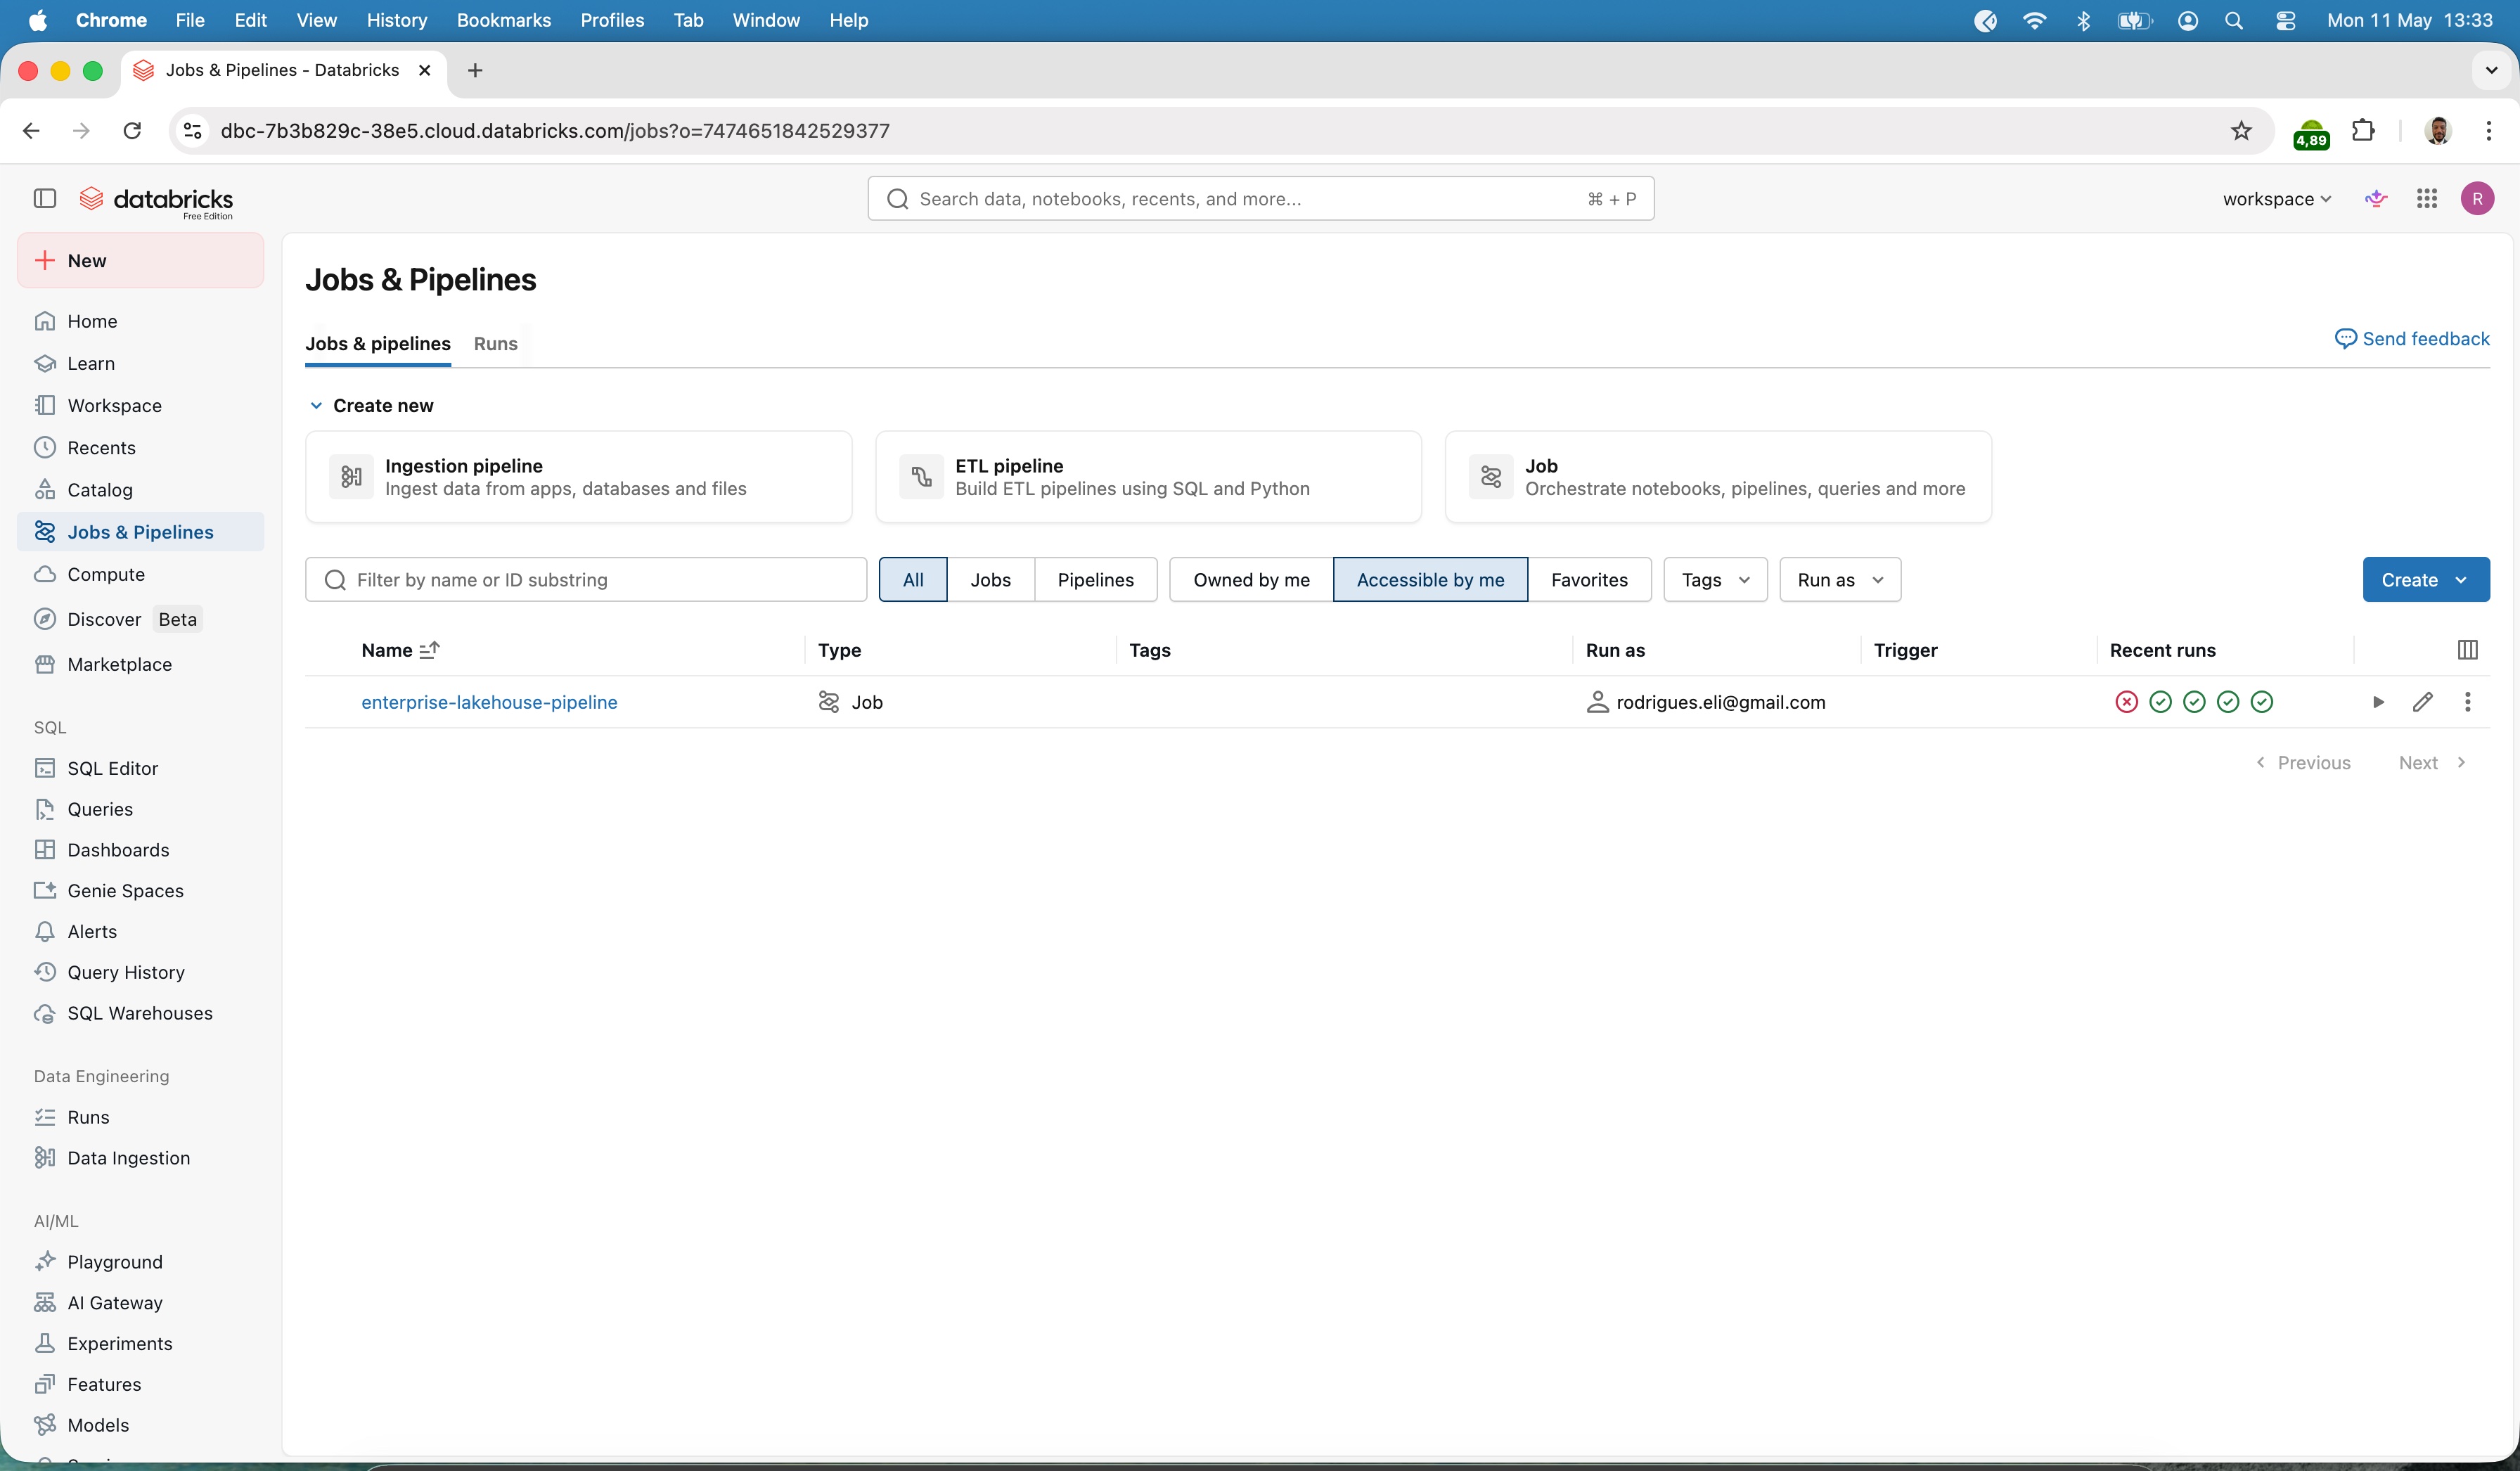Edit the enterprise-lakehouse-pipeline job with the pencil
2520x1471 pixels.
pos(2422,702)
